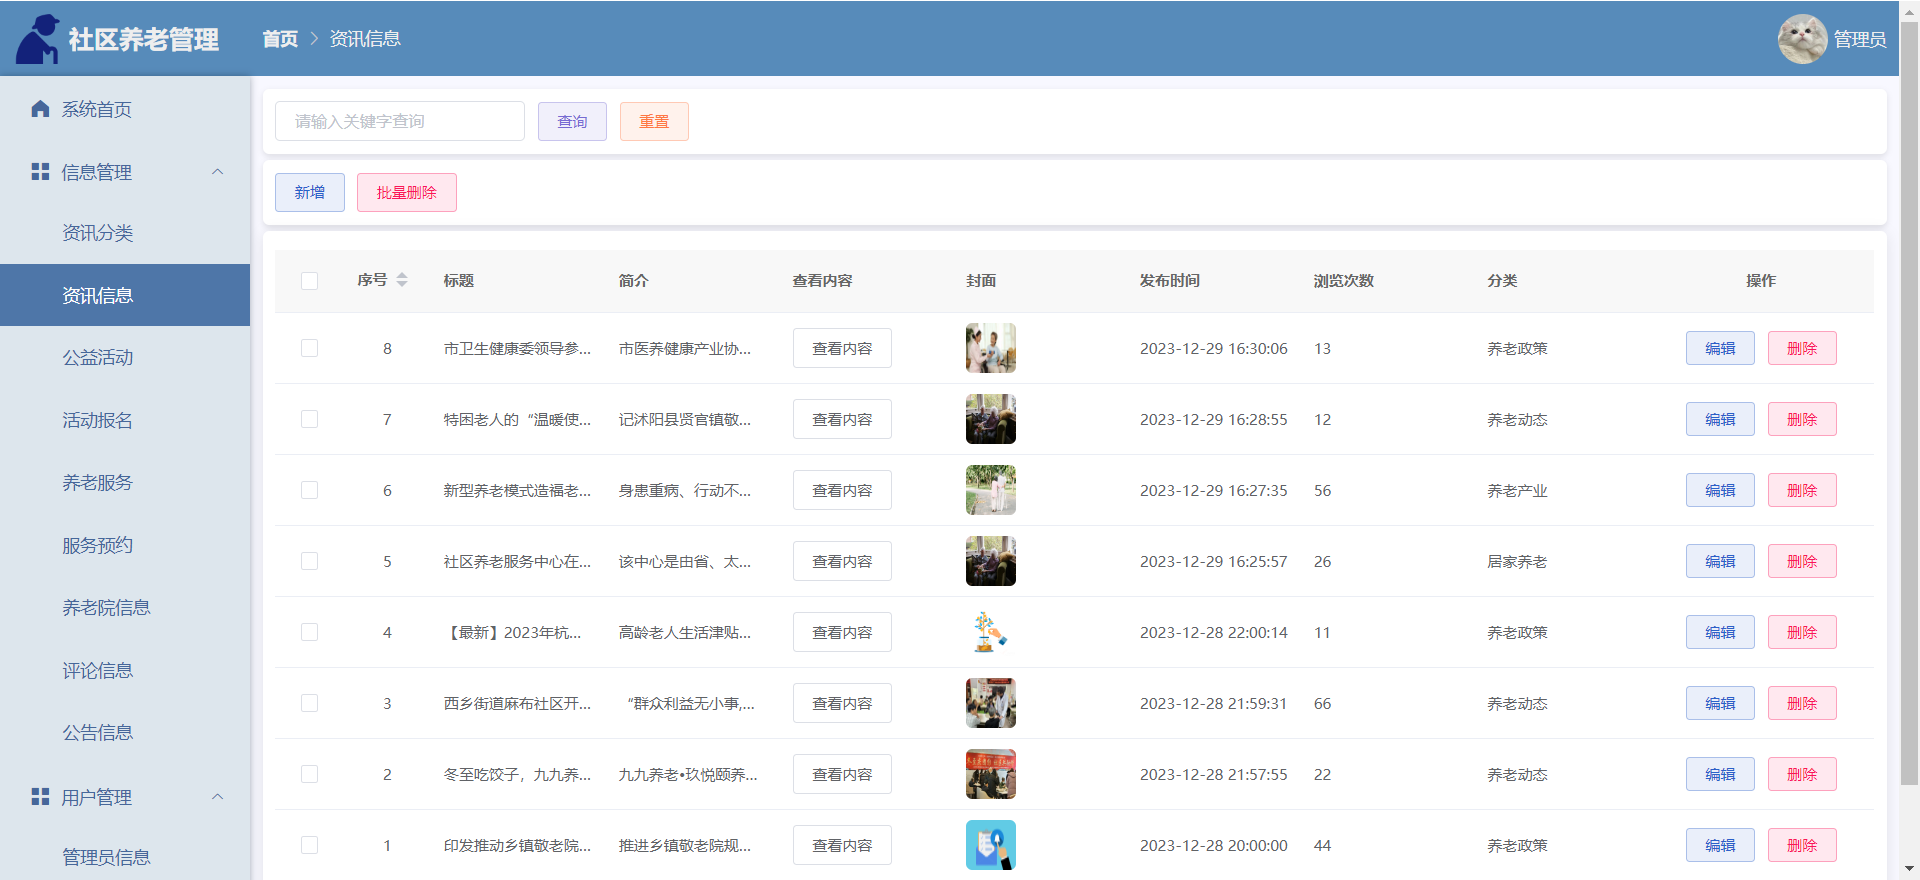Click the 重置 reset button
This screenshot has width=1920, height=880.
(654, 121)
